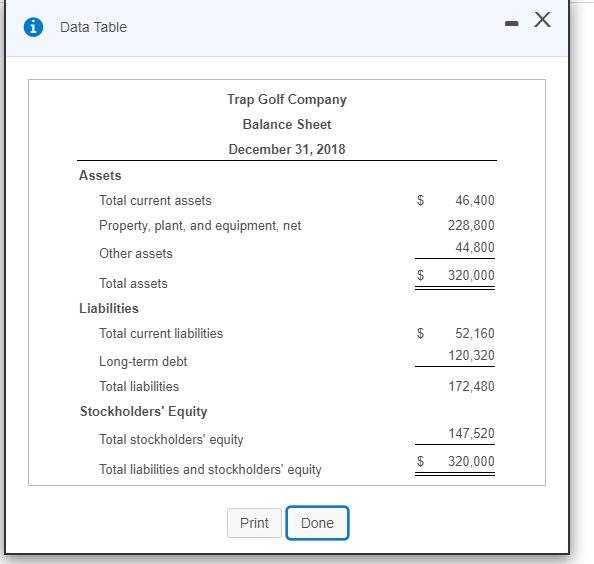Click the 228,800 value
Viewport: 594px width, 564px height.
tap(471, 225)
